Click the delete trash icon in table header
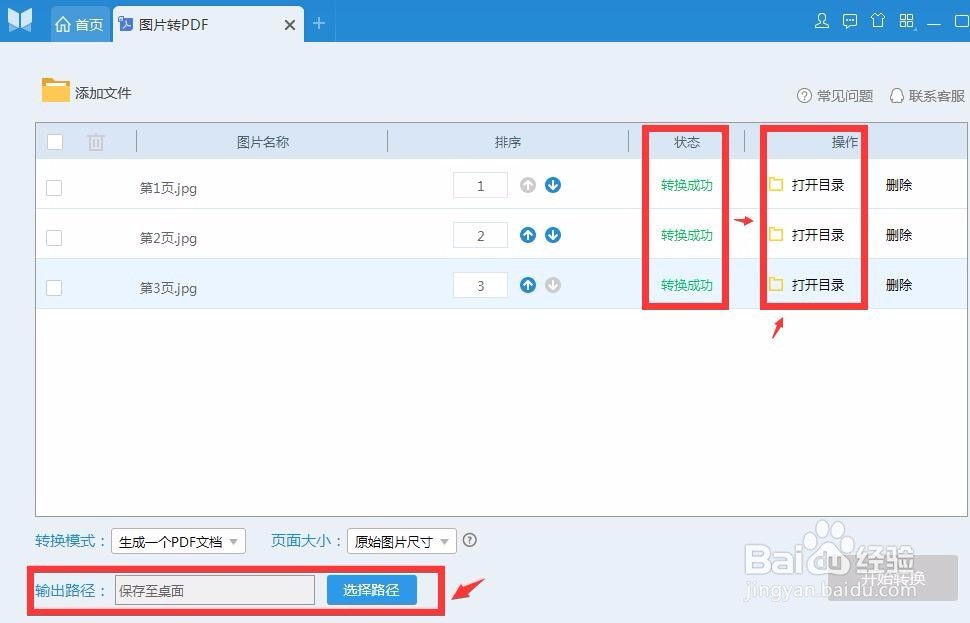970x623 pixels. 95,141
